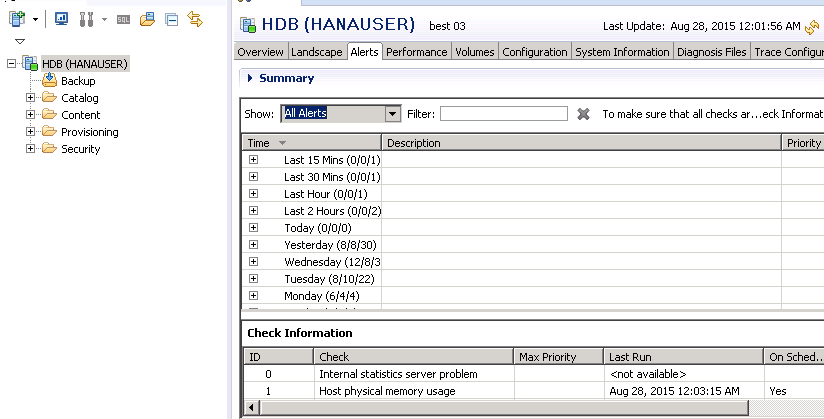Image resolution: width=824 pixels, height=419 pixels.
Task: Click the Add System toolbar icon
Action: pos(16,19)
